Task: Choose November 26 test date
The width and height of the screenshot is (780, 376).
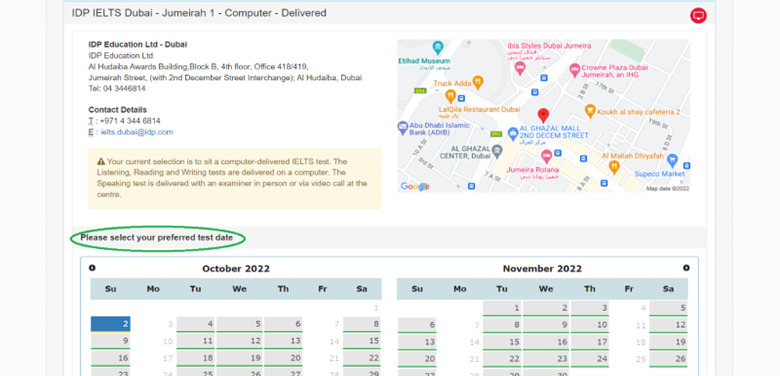Action: click(668, 359)
